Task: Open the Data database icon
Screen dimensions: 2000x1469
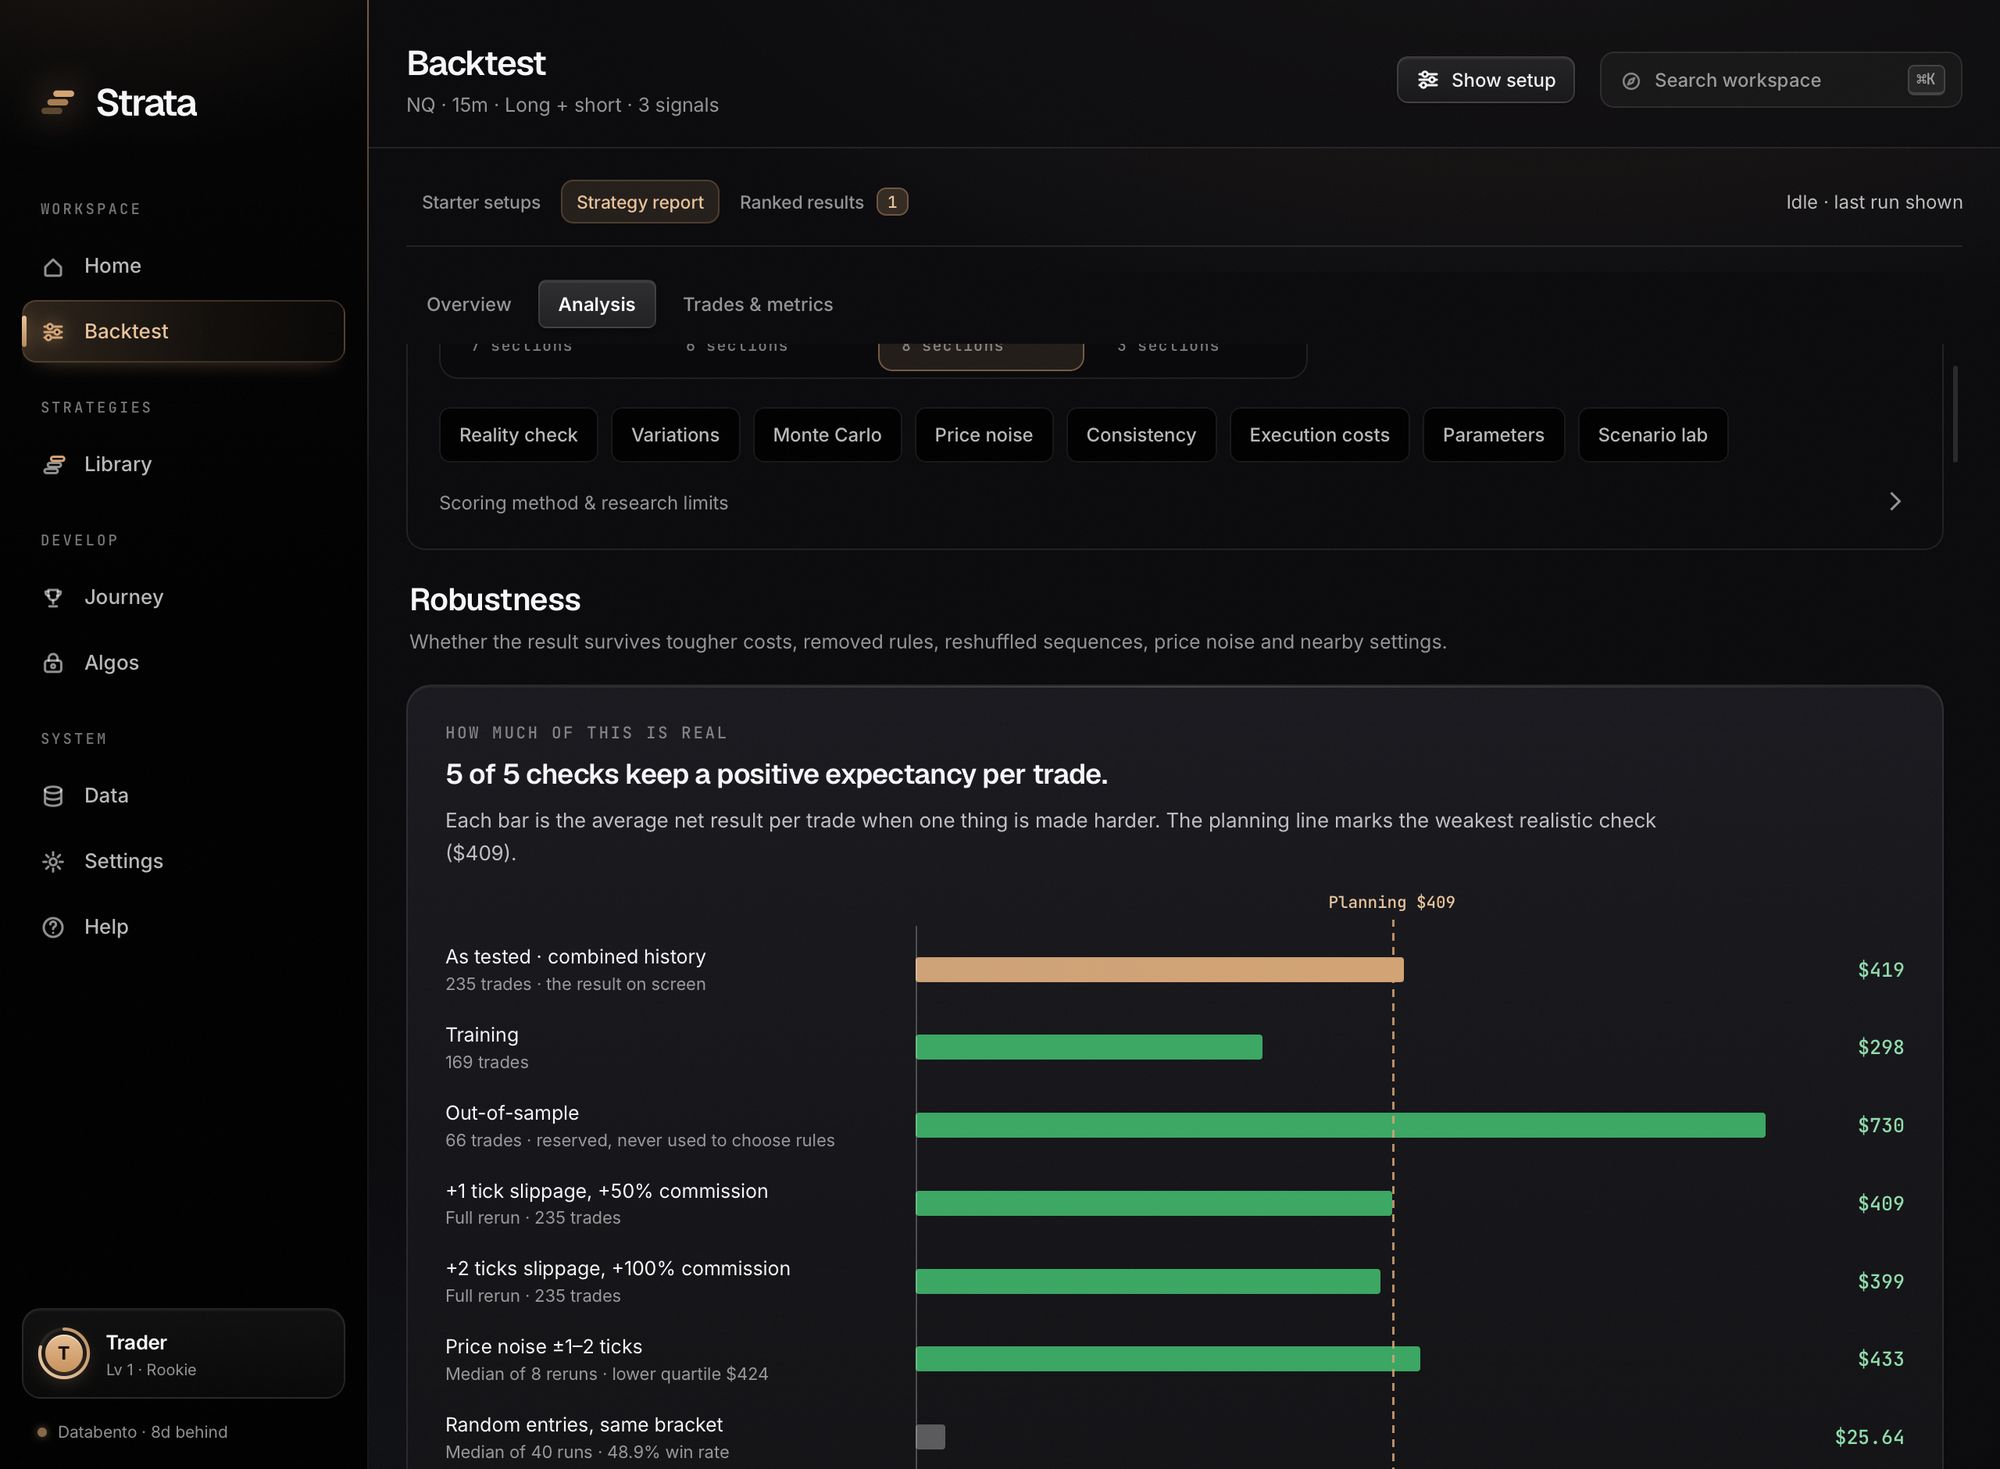Action: (x=53, y=796)
